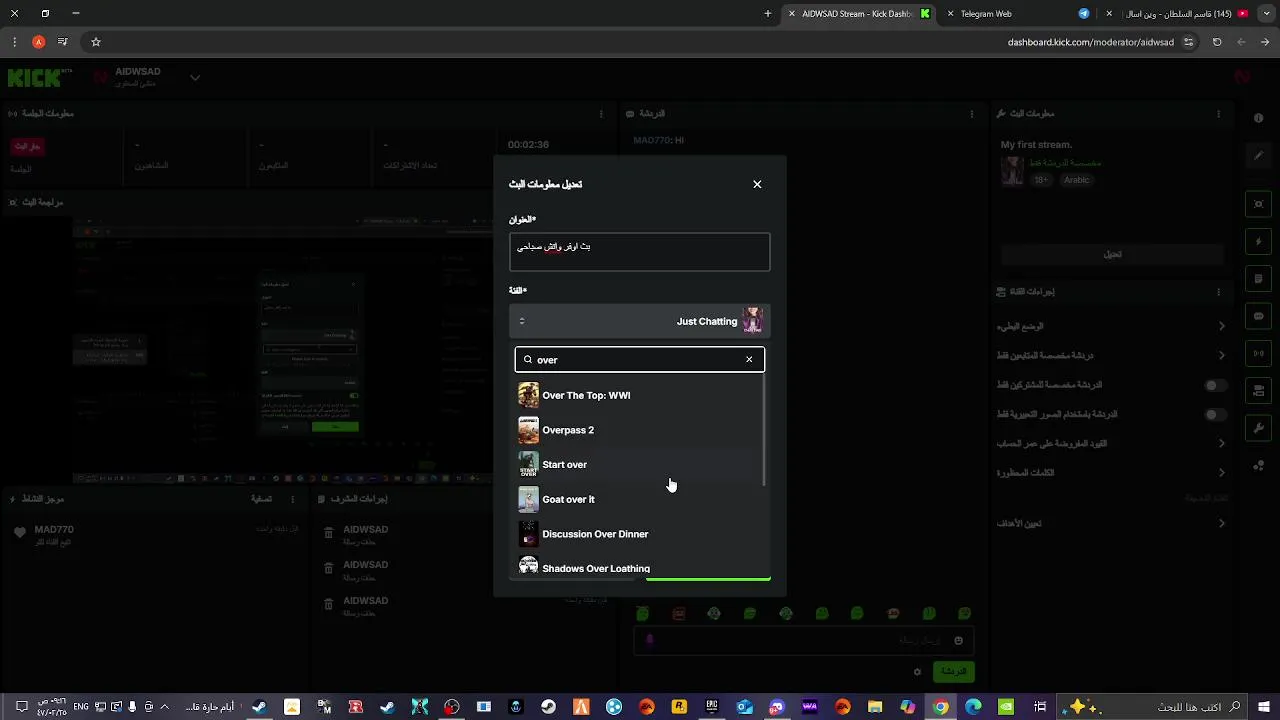Click the stream title text field
The height and width of the screenshot is (720, 1280).
[x=640, y=252]
